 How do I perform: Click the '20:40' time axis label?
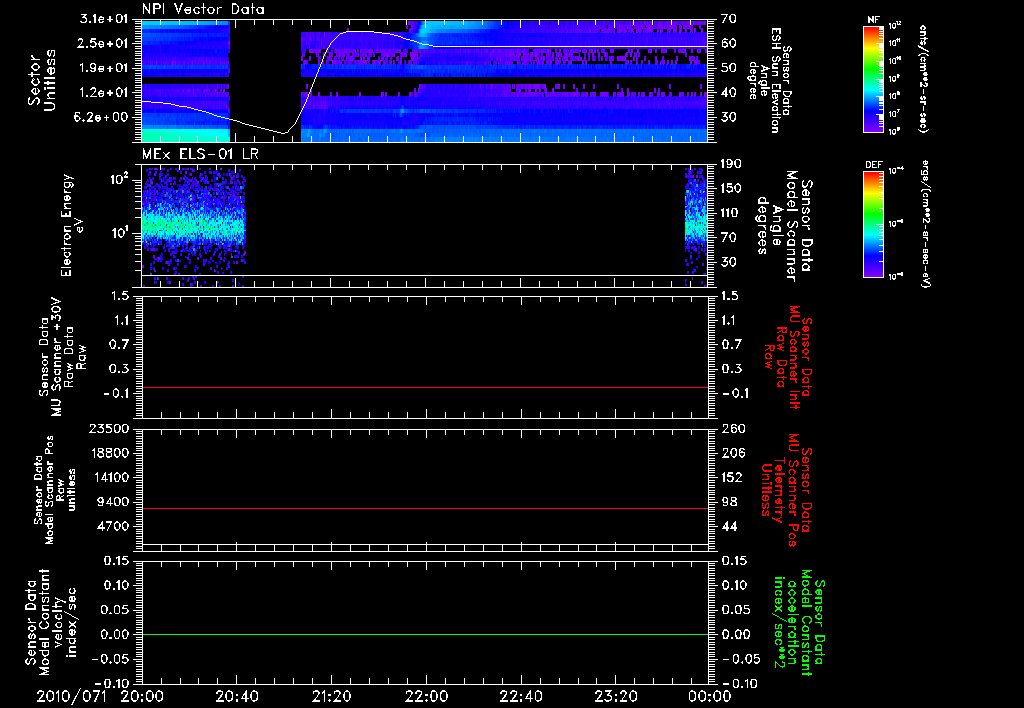236,696
